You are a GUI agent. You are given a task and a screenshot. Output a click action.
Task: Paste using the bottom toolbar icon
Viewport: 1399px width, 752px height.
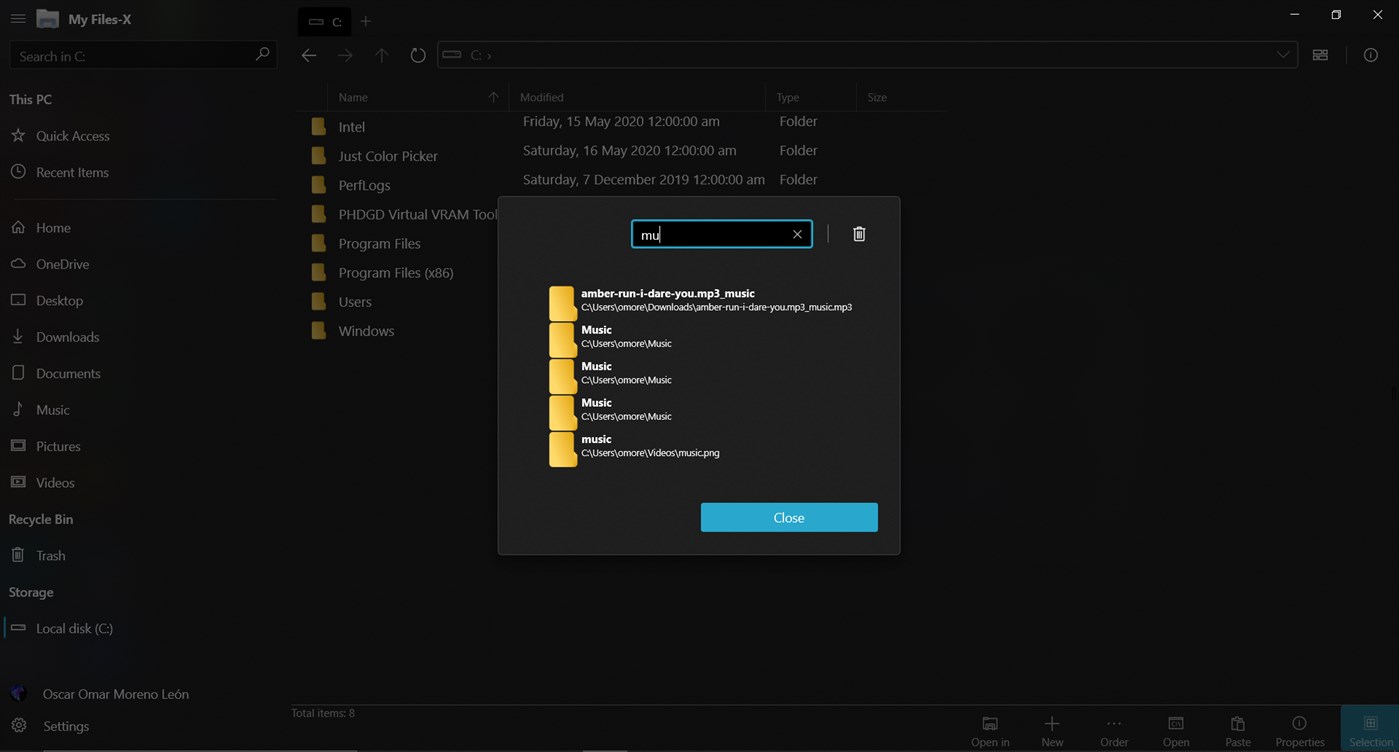tap(1237, 729)
